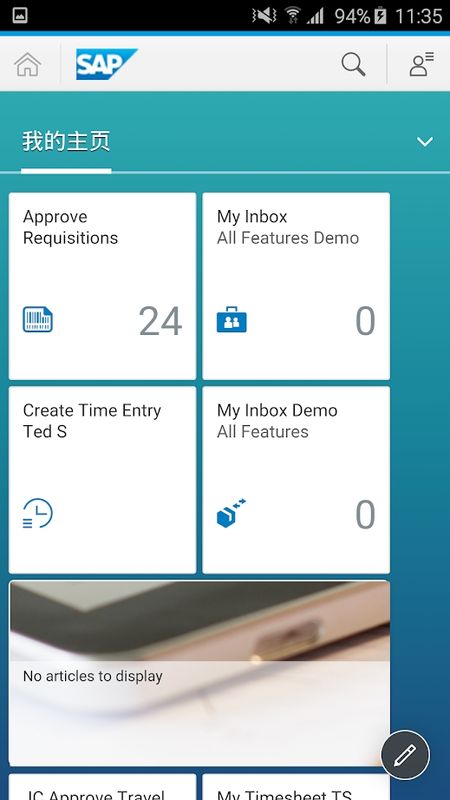Select the 我的主页 tab

click(66, 141)
